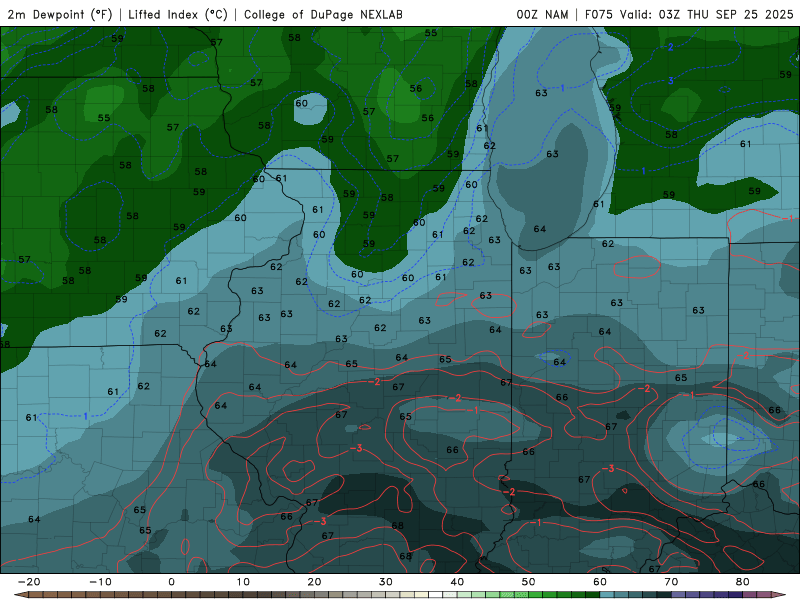Click the "80" colorbar scale label
The width and height of the screenshot is (800, 600).
tap(743, 582)
